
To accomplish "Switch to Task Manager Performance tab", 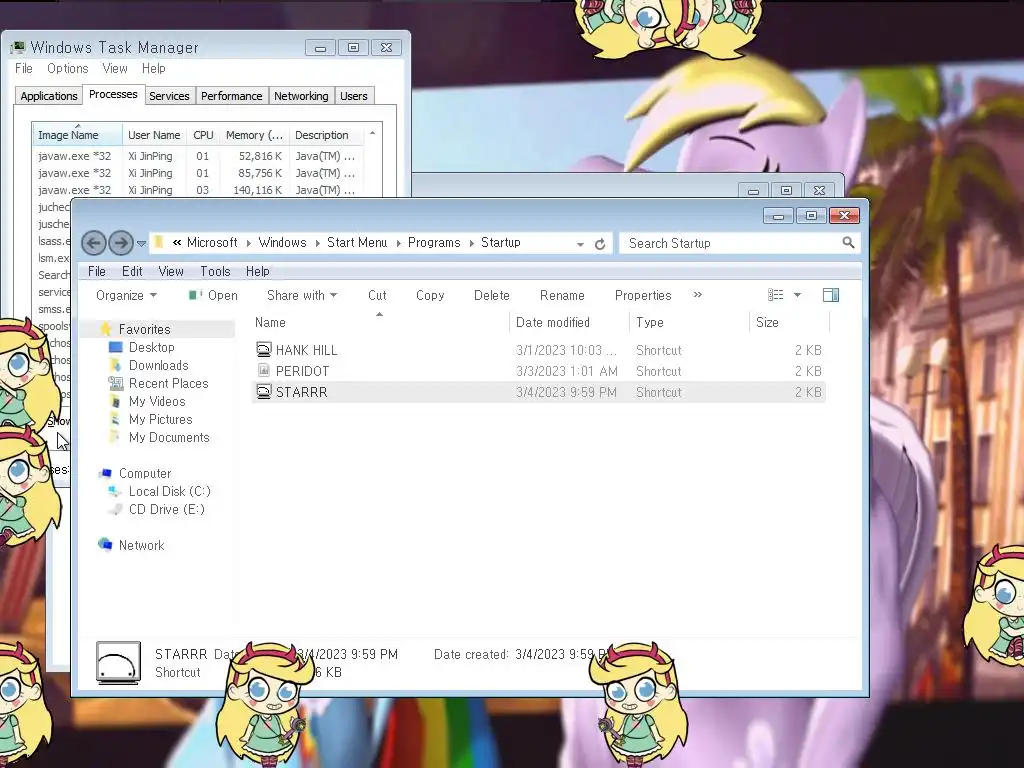I will click(231, 96).
